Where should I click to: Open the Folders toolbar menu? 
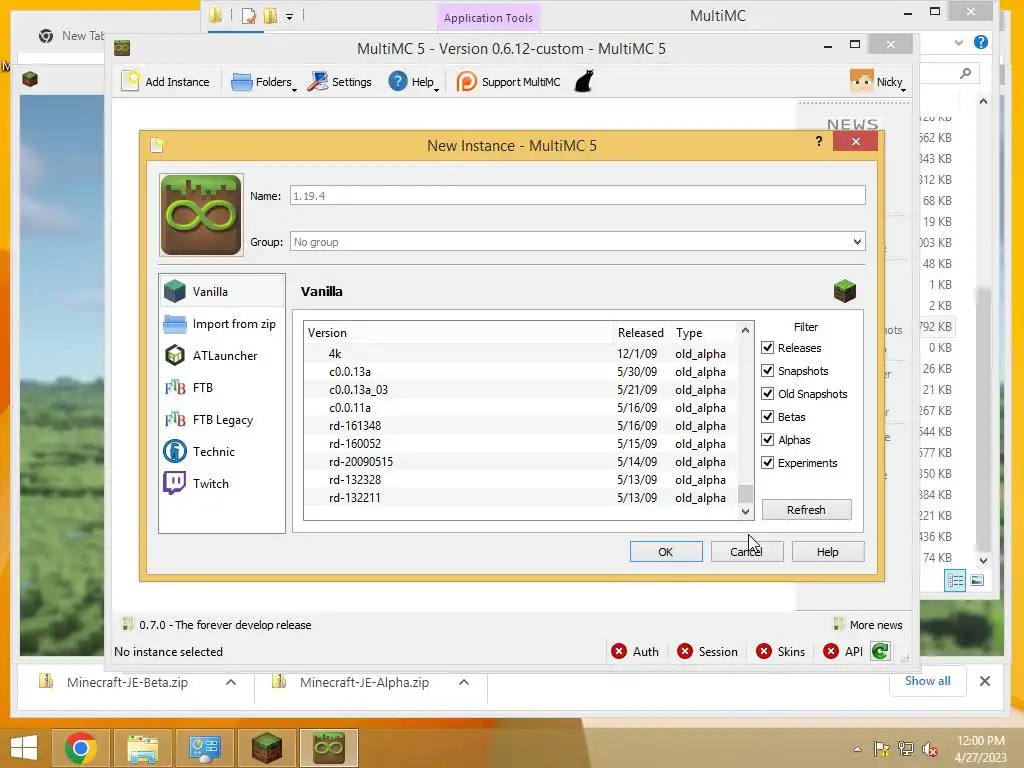click(x=264, y=82)
